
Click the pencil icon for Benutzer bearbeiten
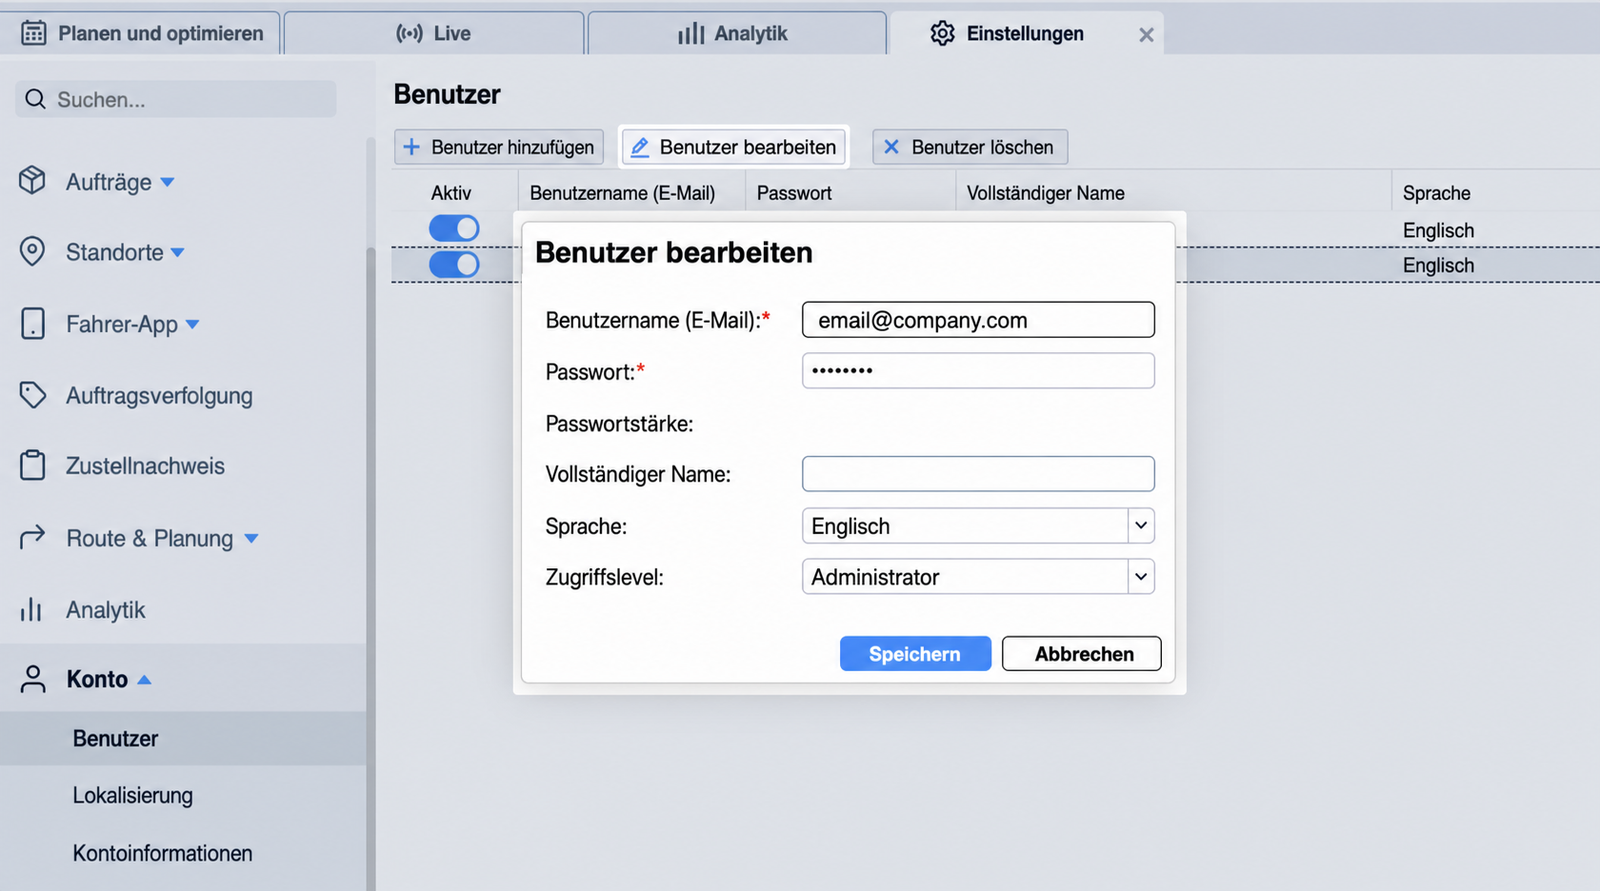click(x=640, y=147)
